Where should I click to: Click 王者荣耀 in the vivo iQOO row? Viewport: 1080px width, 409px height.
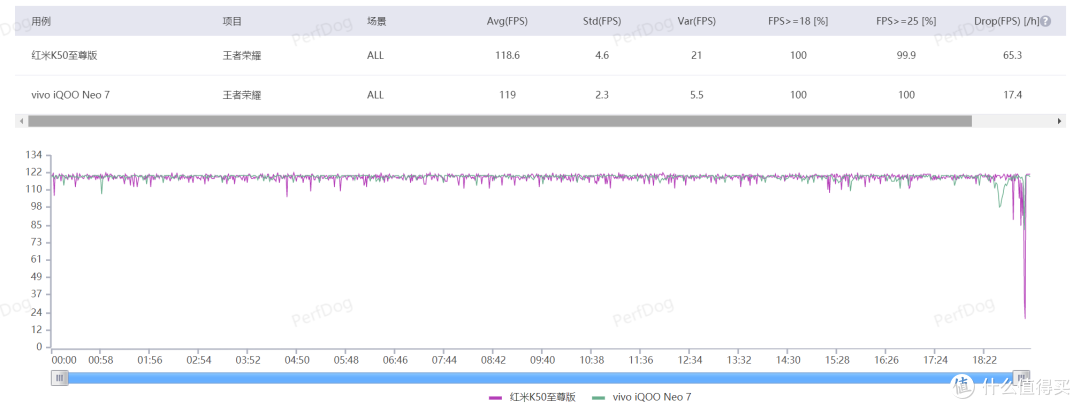tap(242, 95)
